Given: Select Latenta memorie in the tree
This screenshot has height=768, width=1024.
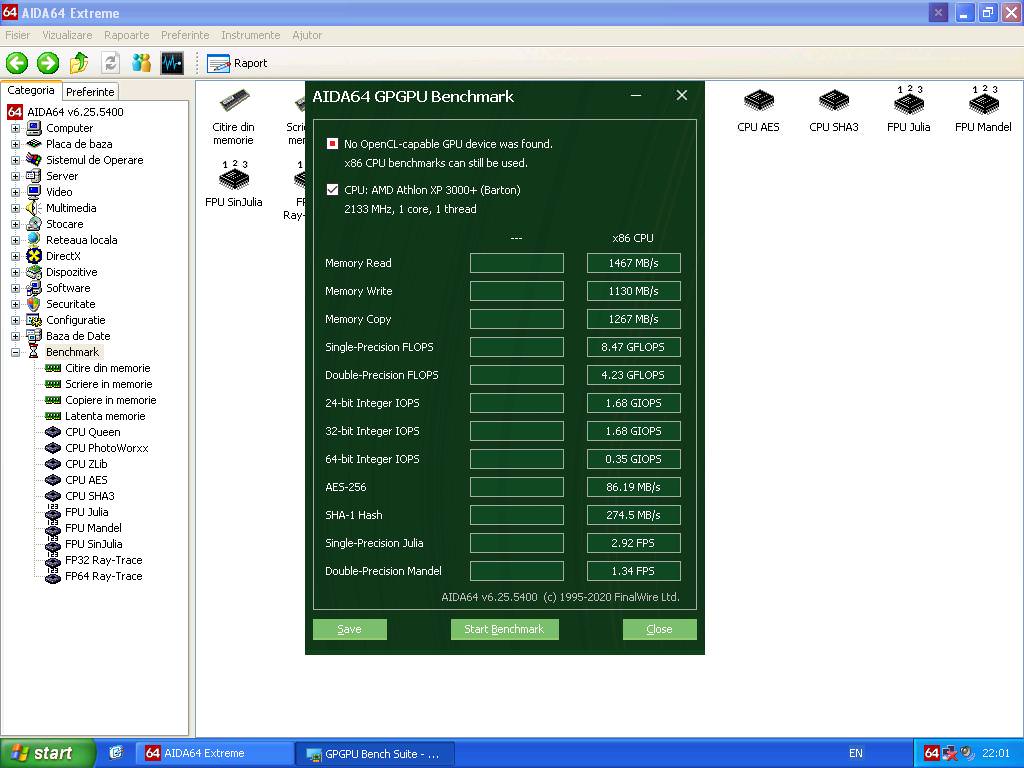Looking at the screenshot, I should pyautogui.click(x=104, y=416).
